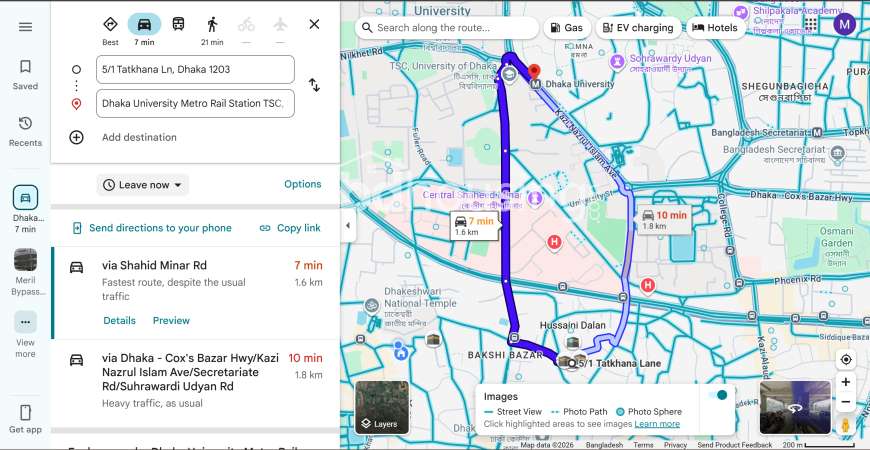Click the View more button

point(26,335)
